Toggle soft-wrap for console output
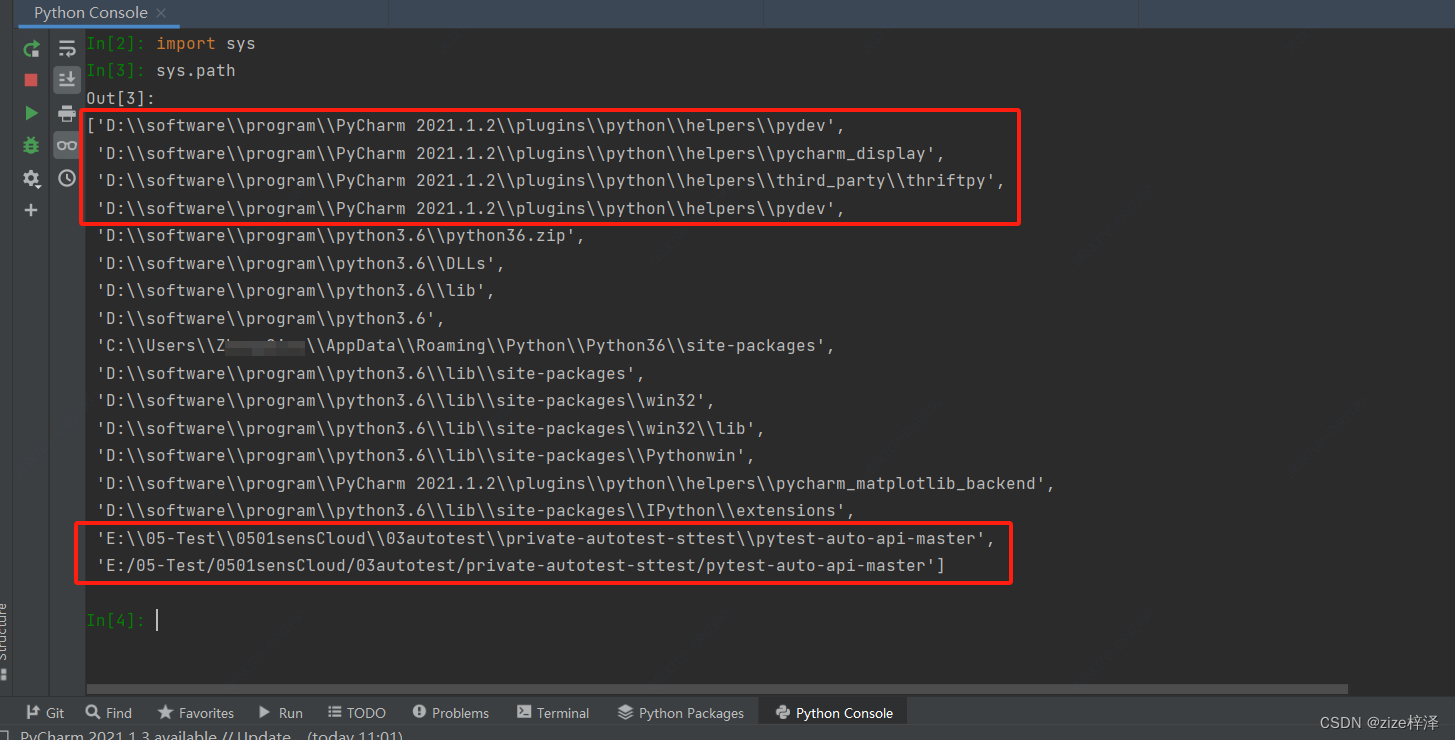This screenshot has height=740, width=1455. 66,47
